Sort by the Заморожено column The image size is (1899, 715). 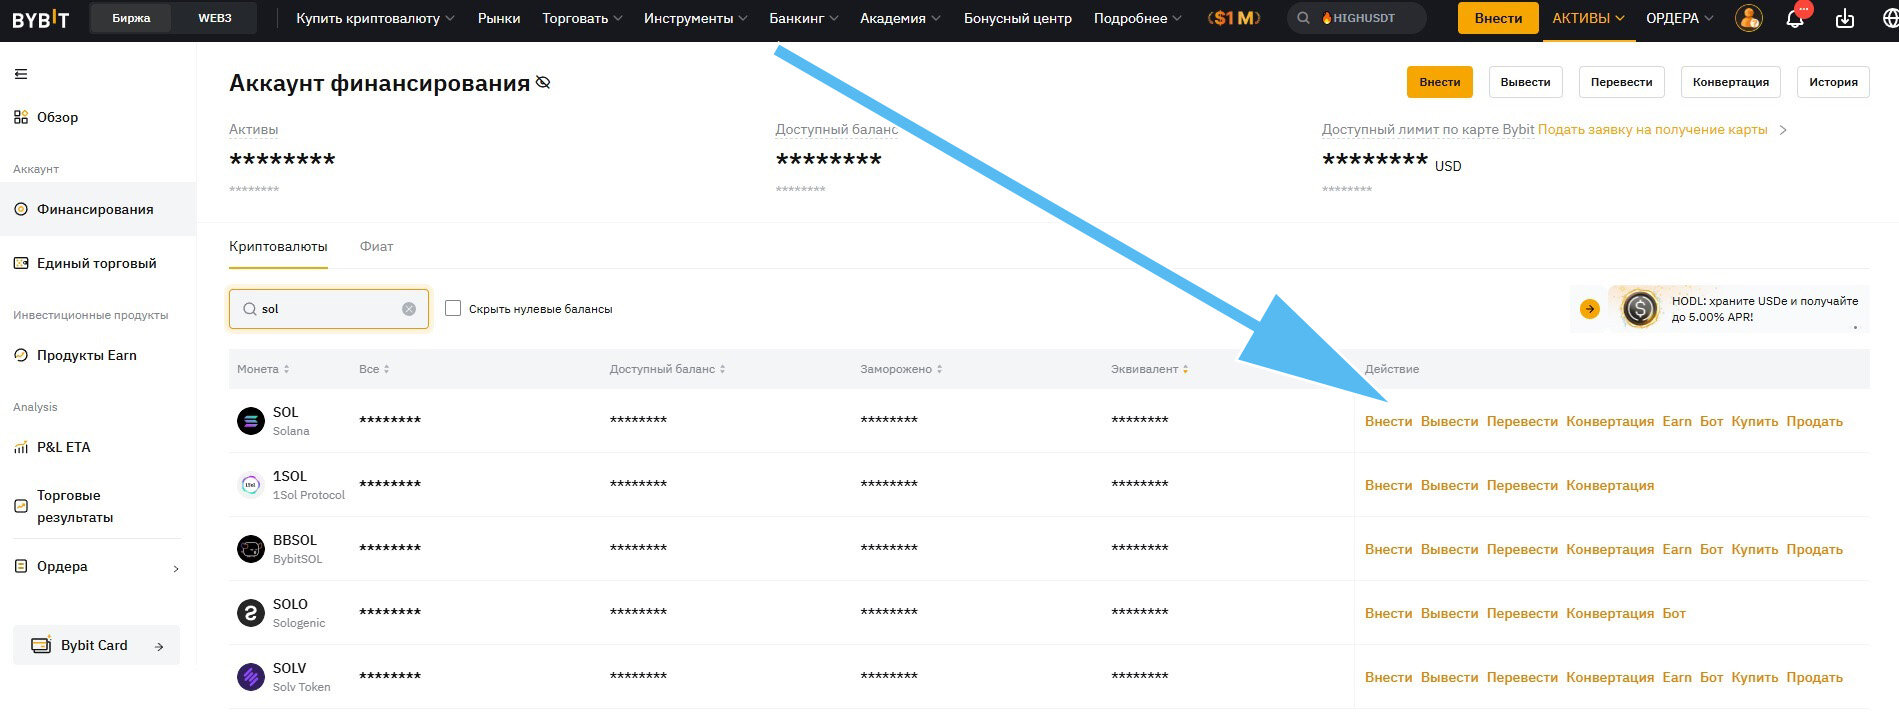point(901,369)
